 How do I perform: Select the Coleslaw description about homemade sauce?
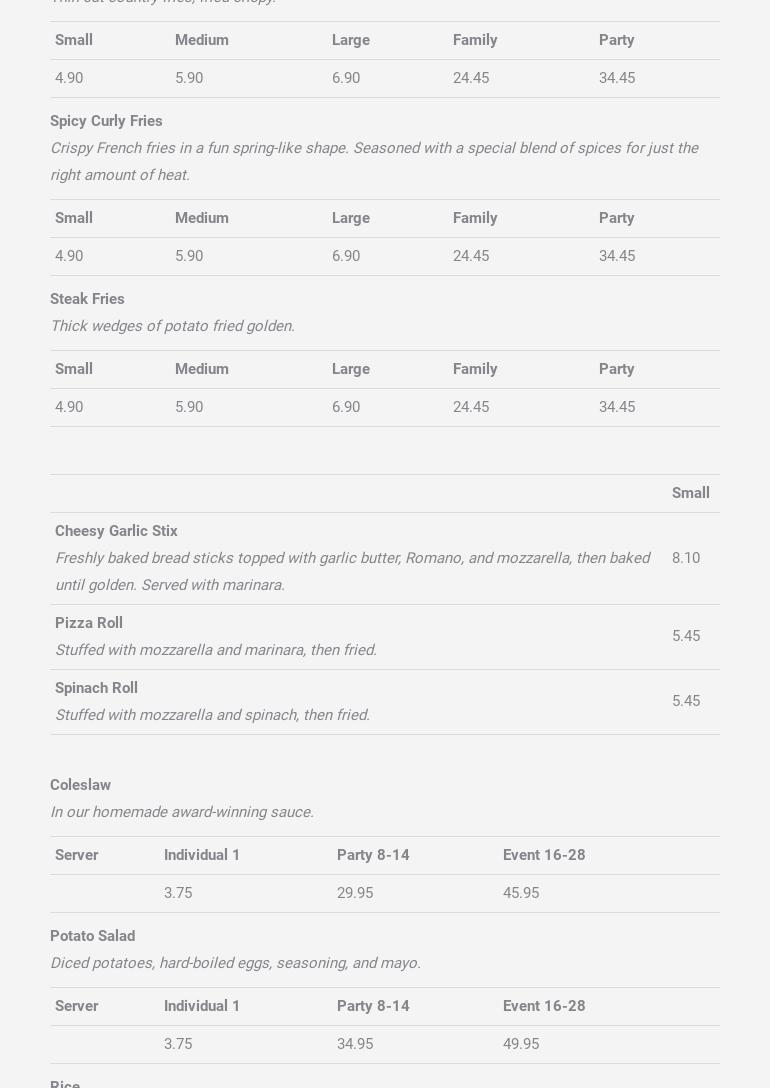click(x=182, y=812)
